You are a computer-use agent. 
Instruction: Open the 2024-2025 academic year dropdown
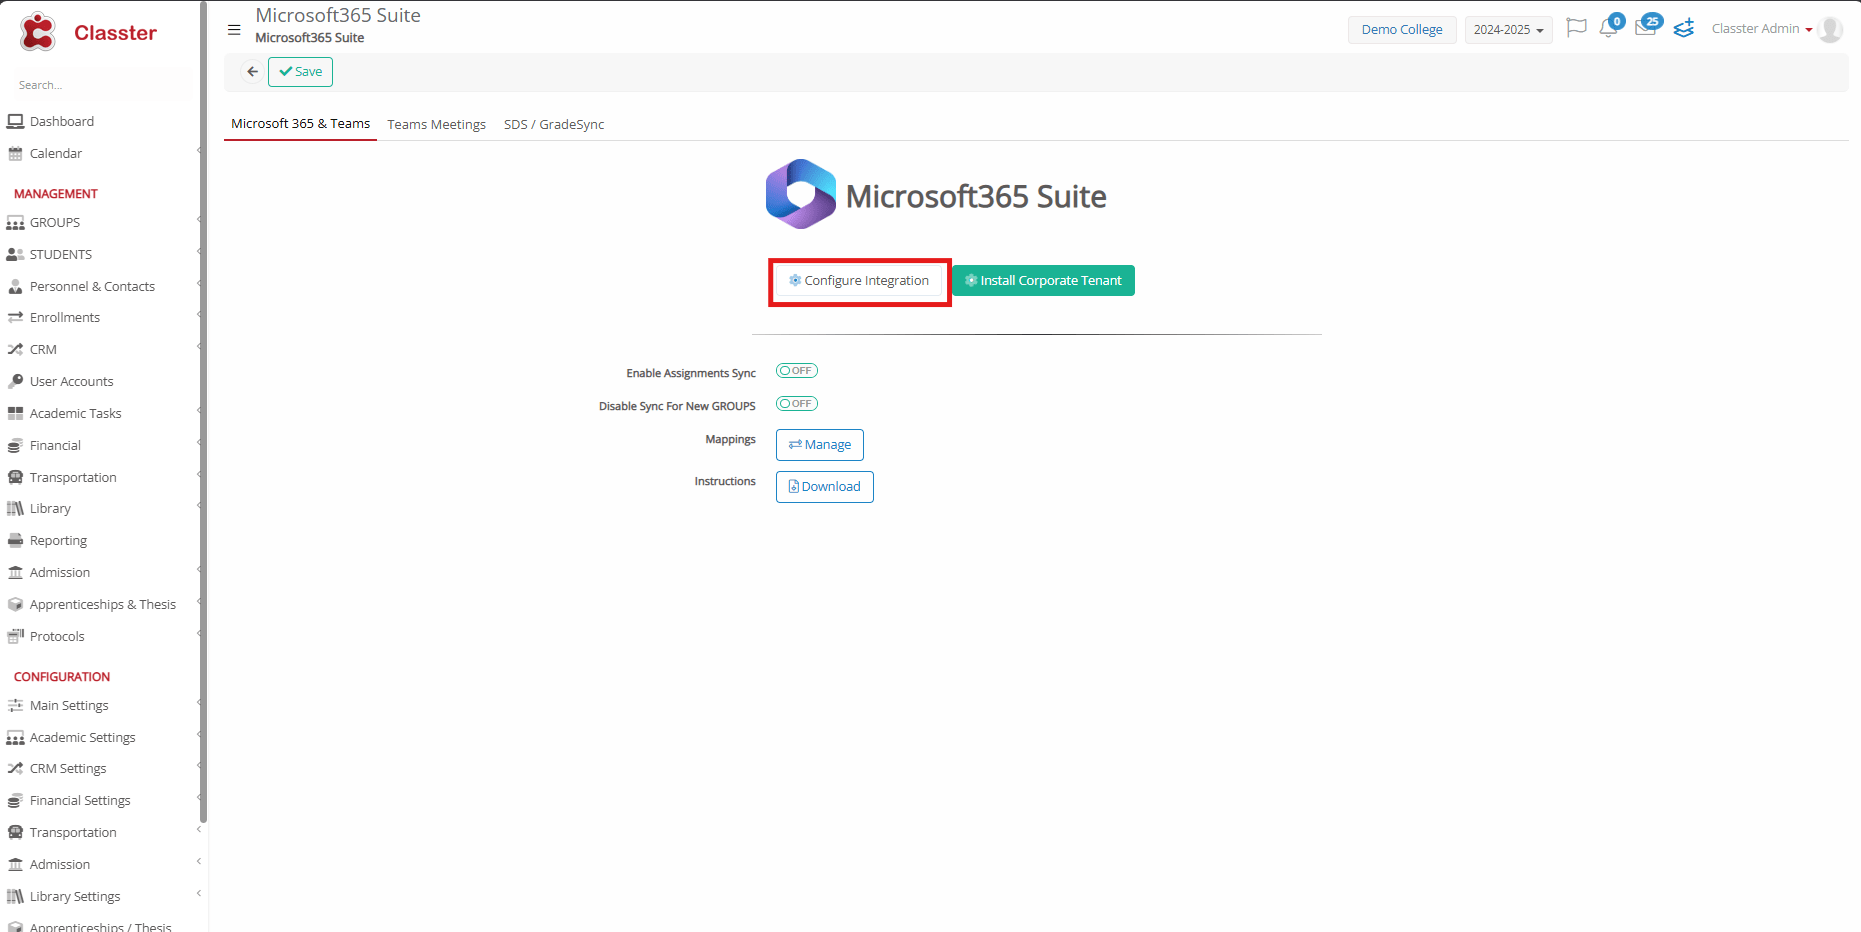point(1508,30)
